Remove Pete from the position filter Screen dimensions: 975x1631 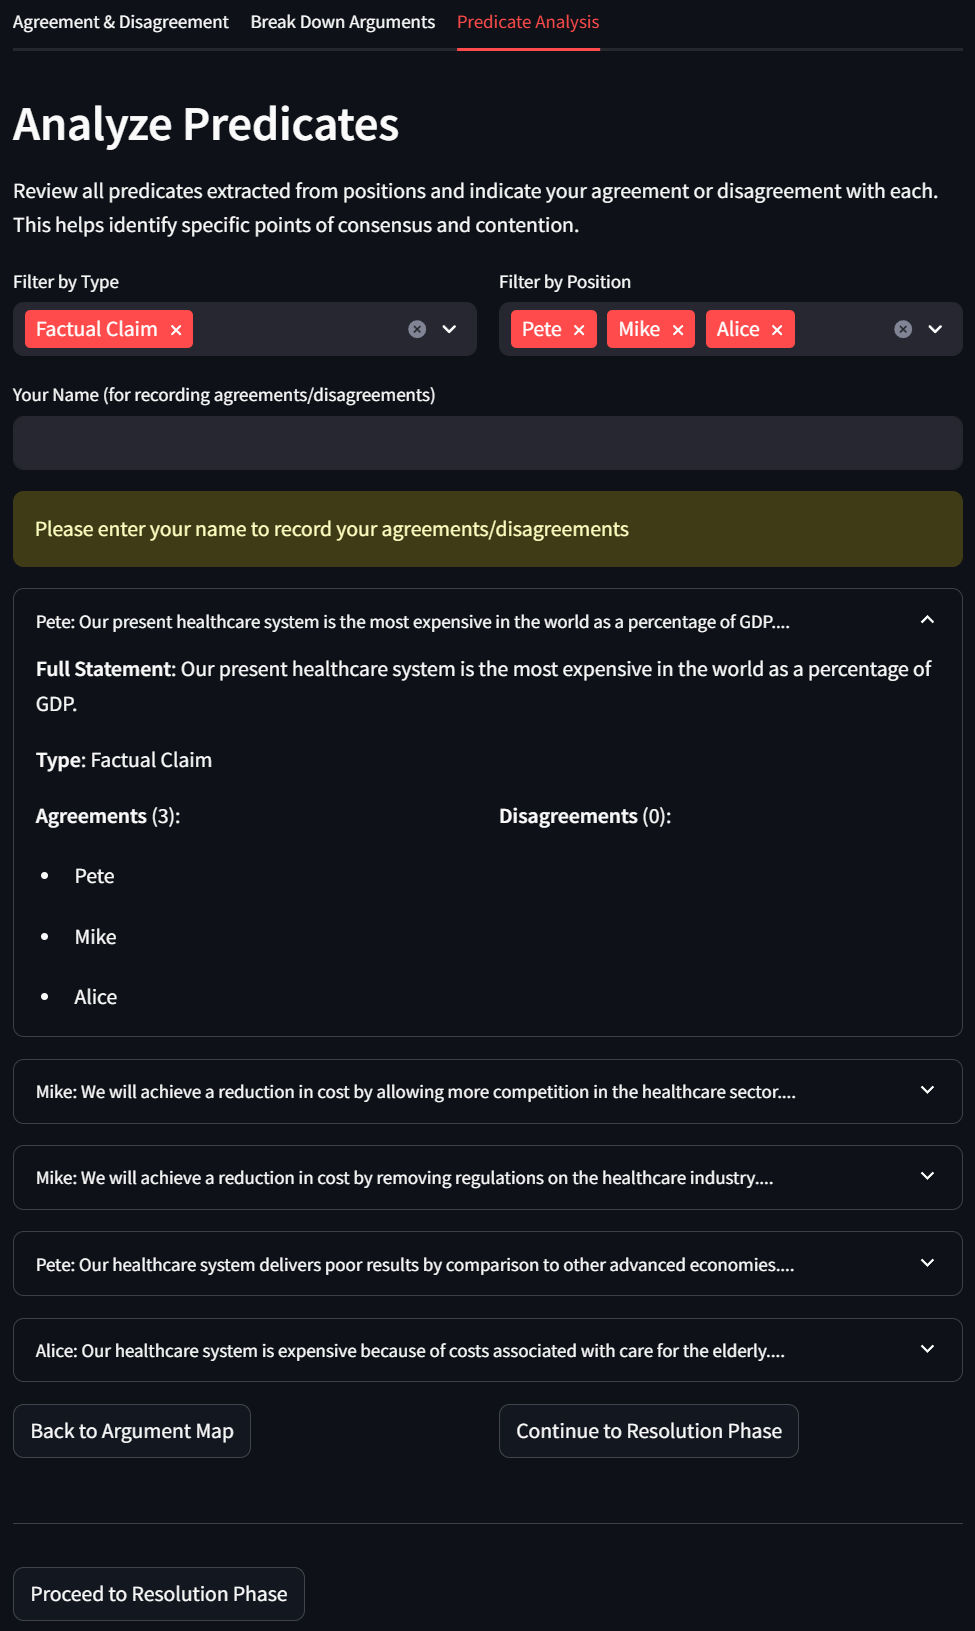click(x=579, y=330)
